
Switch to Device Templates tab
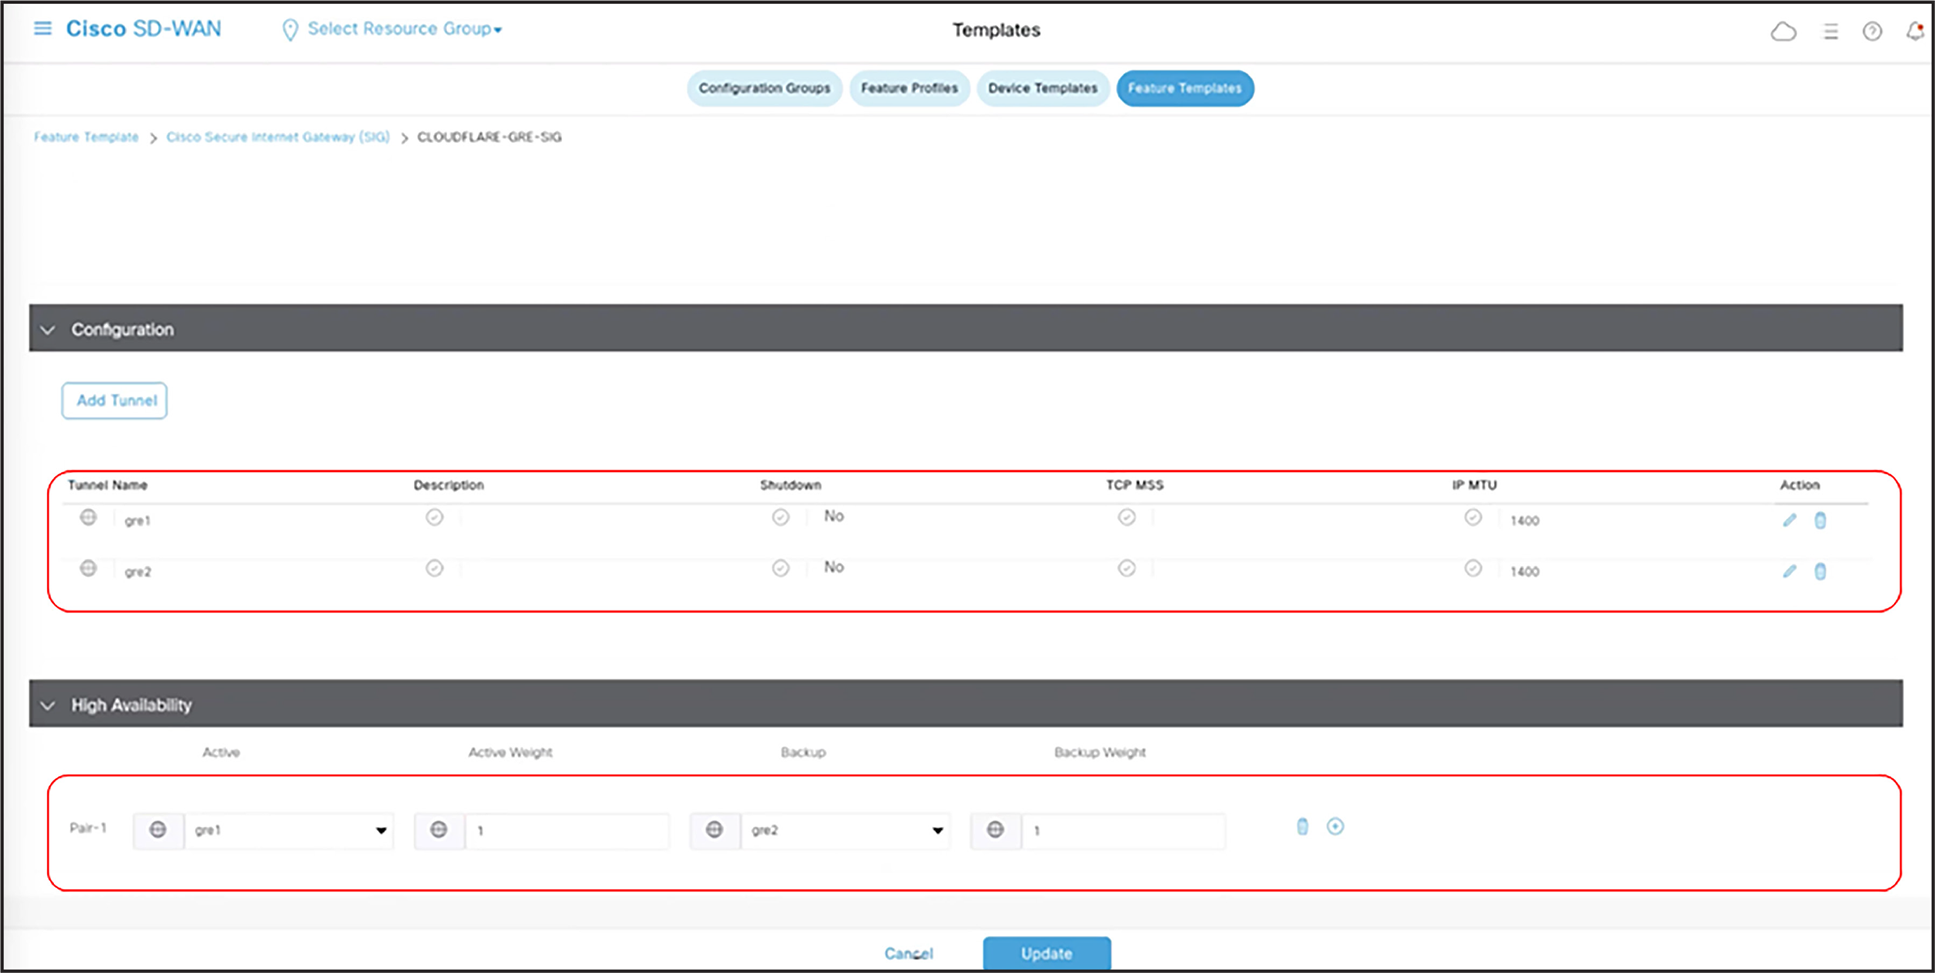click(x=1043, y=88)
